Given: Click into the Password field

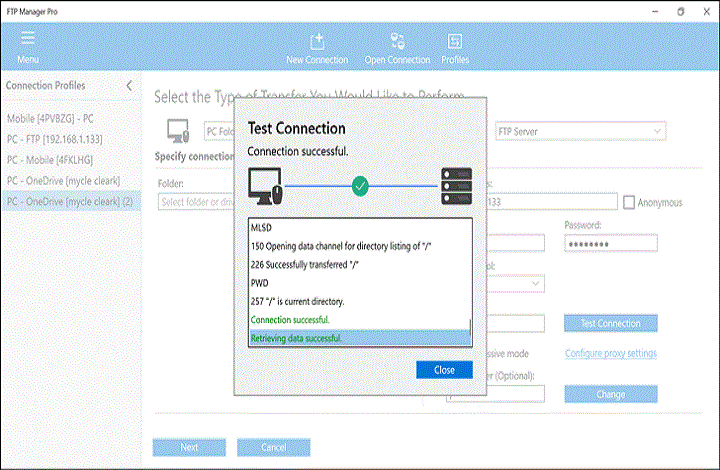Looking at the screenshot, I should (610, 243).
